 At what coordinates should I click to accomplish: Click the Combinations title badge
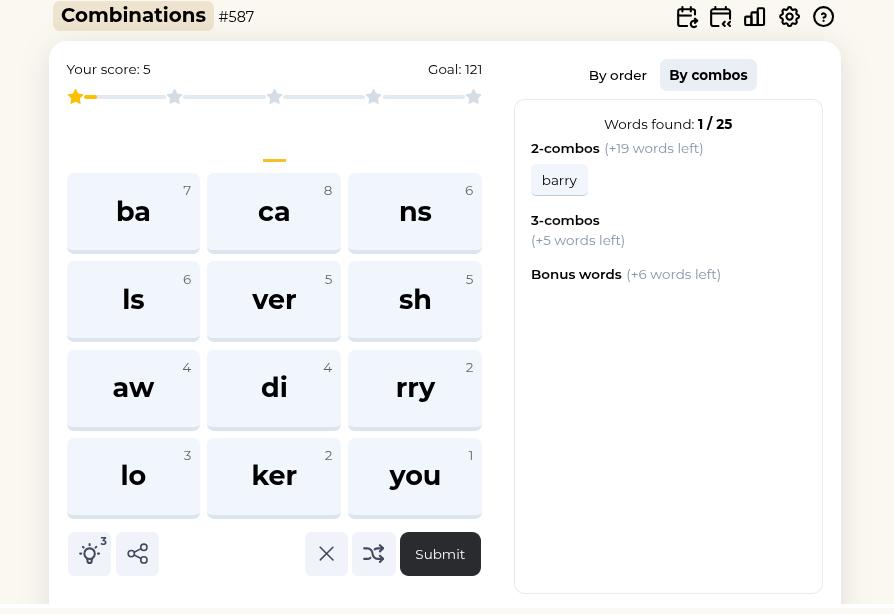click(x=133, y=16)
